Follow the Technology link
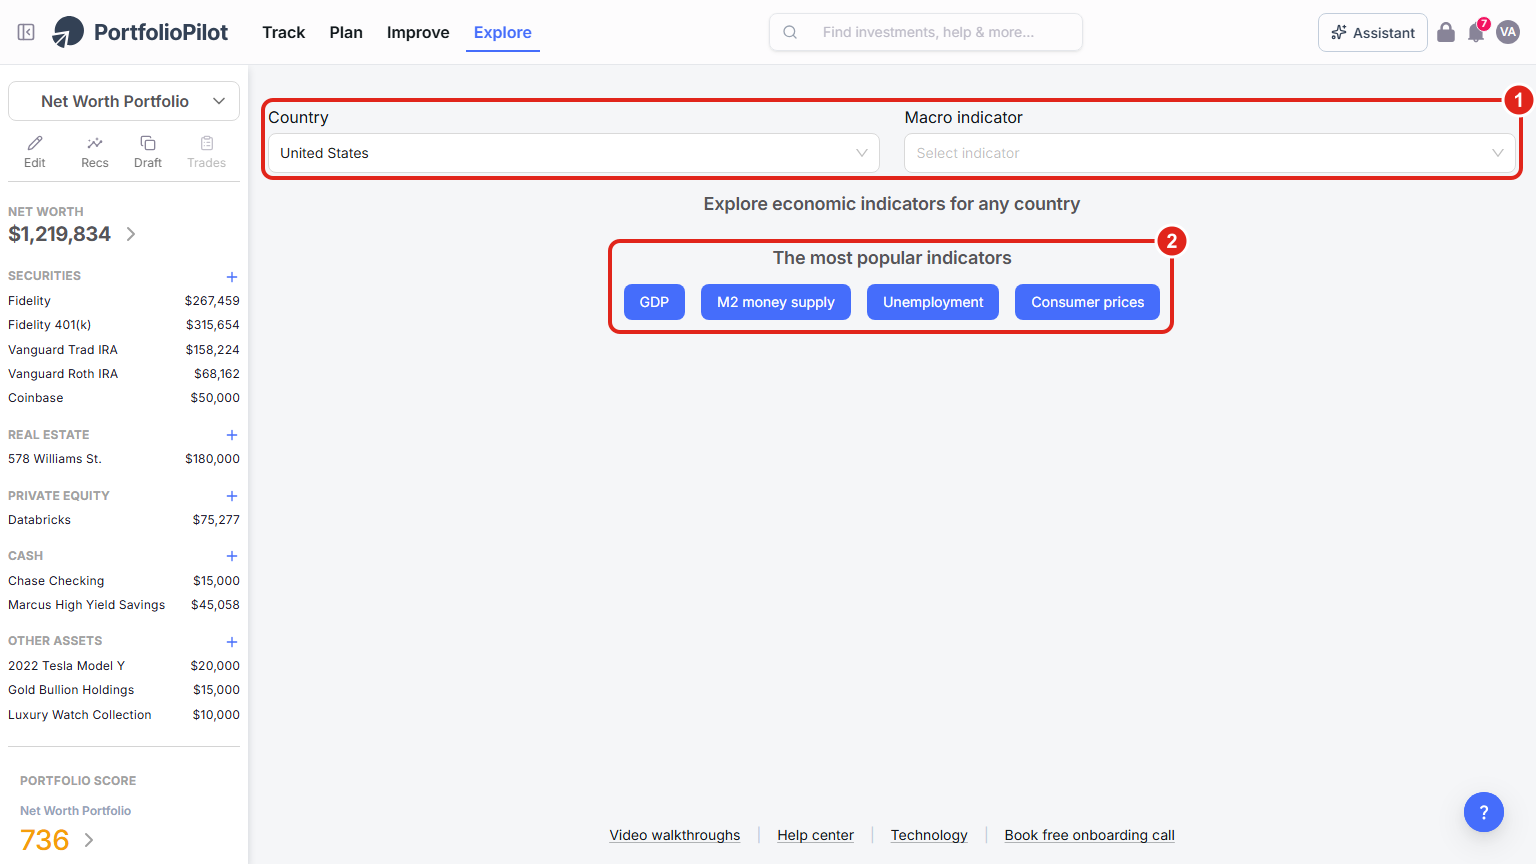This screenshot has height=864, width=1536. point(929,835)
